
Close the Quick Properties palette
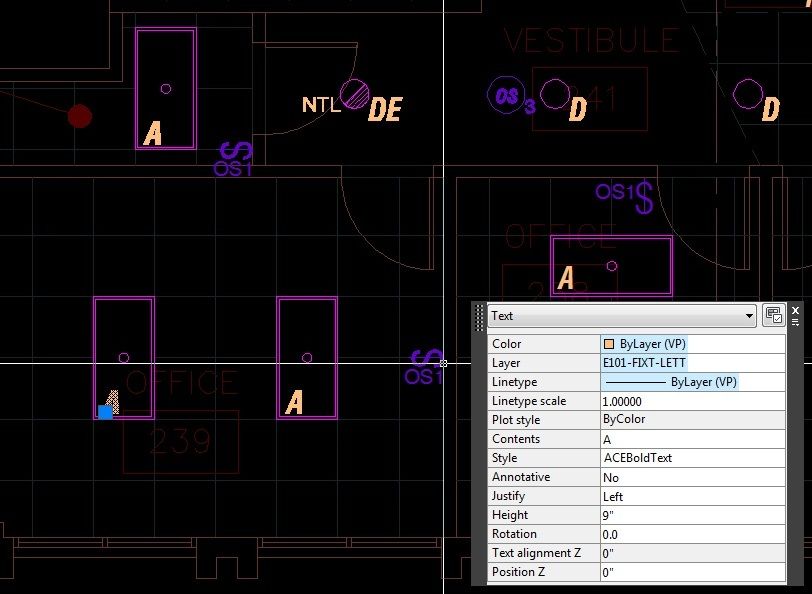point(795,308)
